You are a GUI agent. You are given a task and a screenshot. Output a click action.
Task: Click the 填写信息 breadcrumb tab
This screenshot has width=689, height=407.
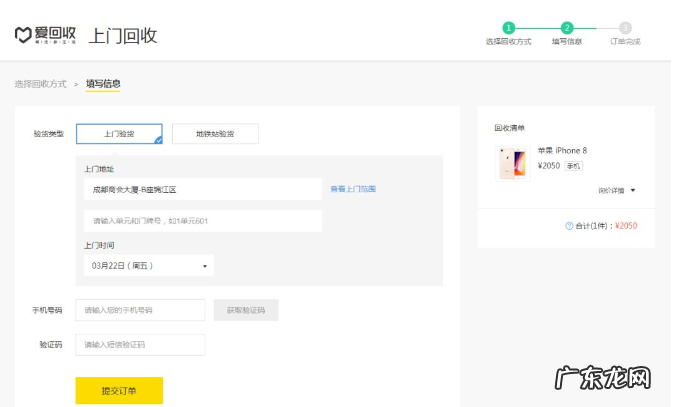103,84
